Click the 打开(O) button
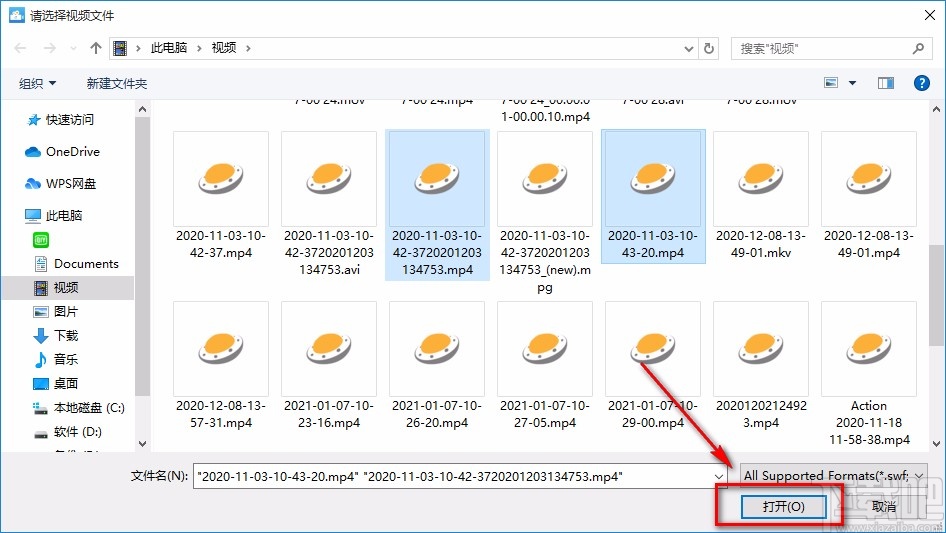The image size is (946, 533). pos(783,506)
